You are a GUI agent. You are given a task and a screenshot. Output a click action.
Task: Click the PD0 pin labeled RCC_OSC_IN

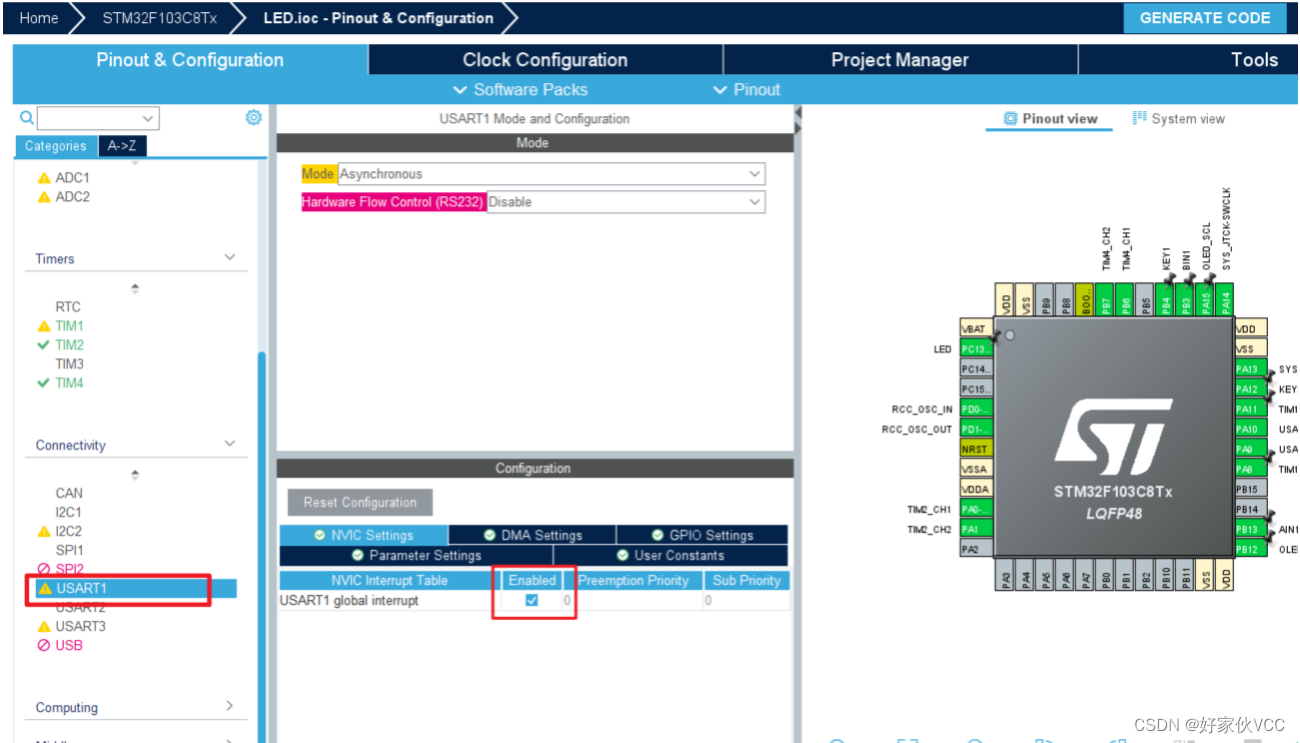(x=975, y=409)
